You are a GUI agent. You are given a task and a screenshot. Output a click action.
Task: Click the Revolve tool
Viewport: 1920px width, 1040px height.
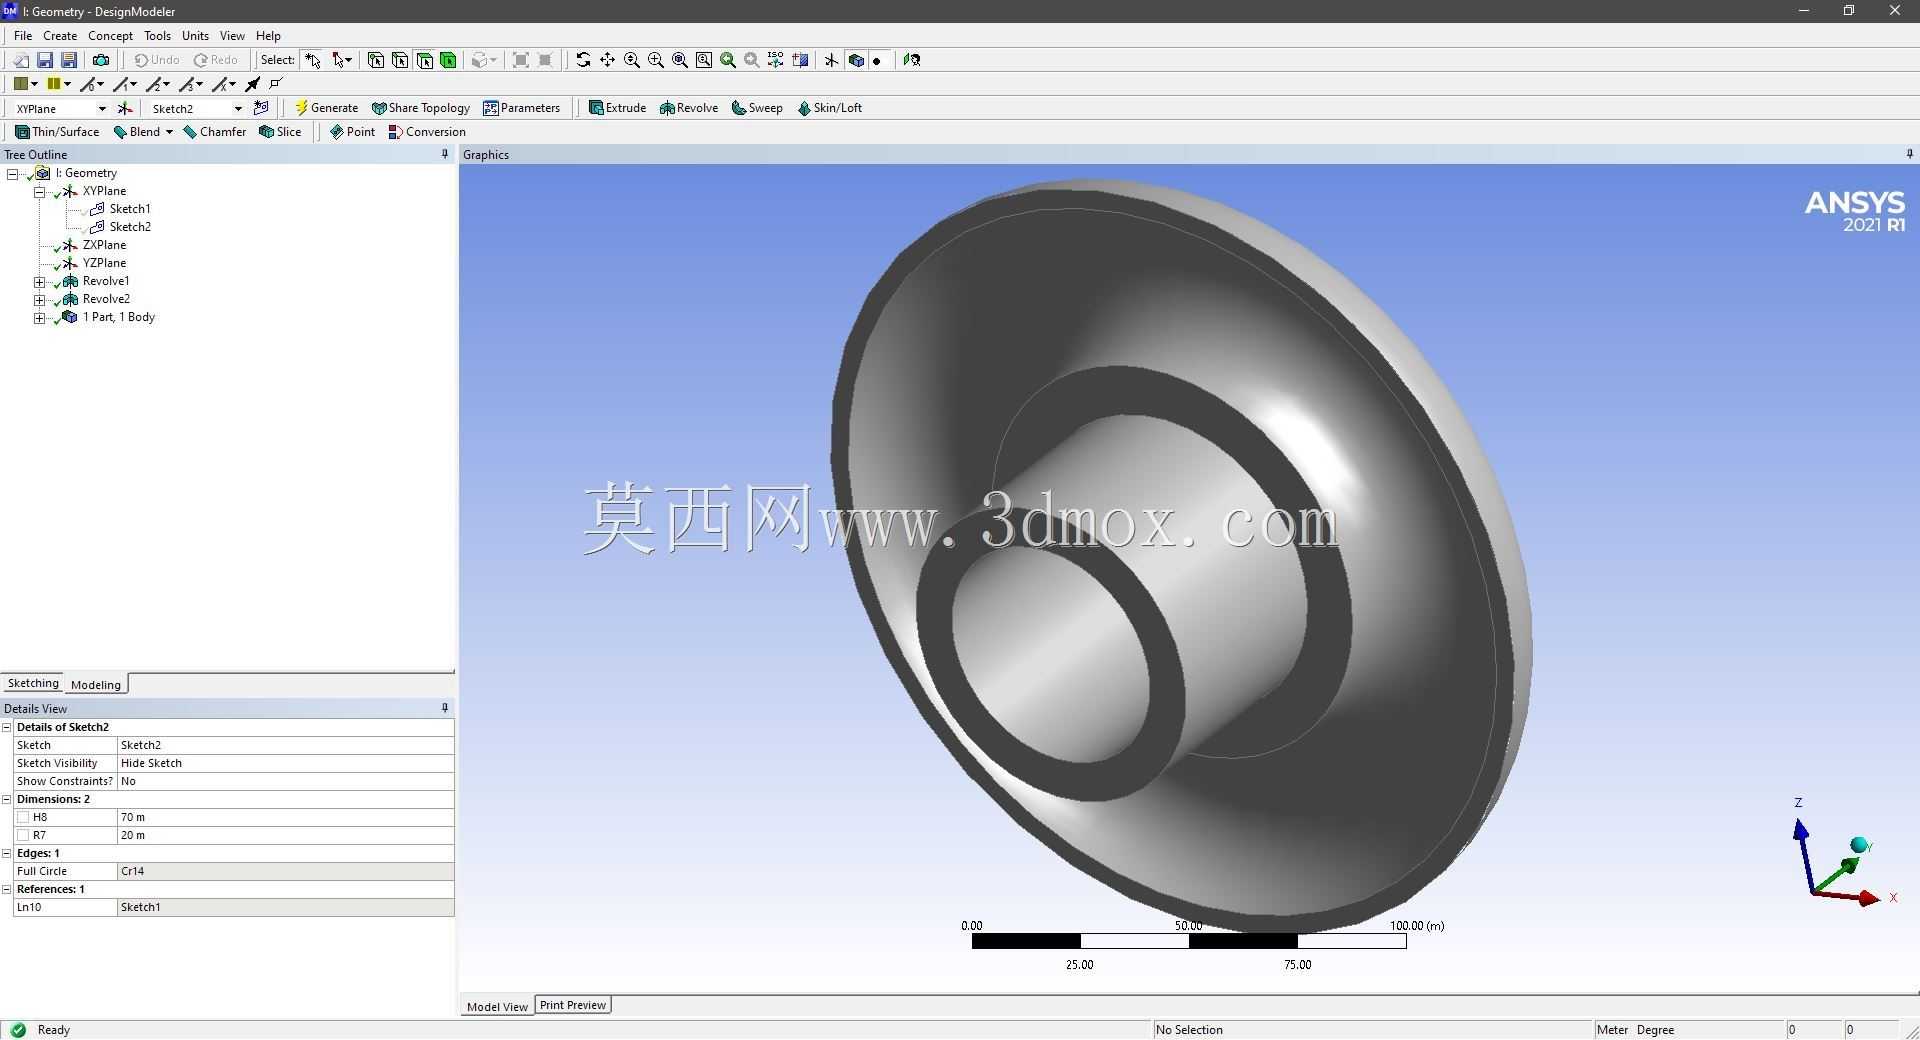click(x=688, y=108)
